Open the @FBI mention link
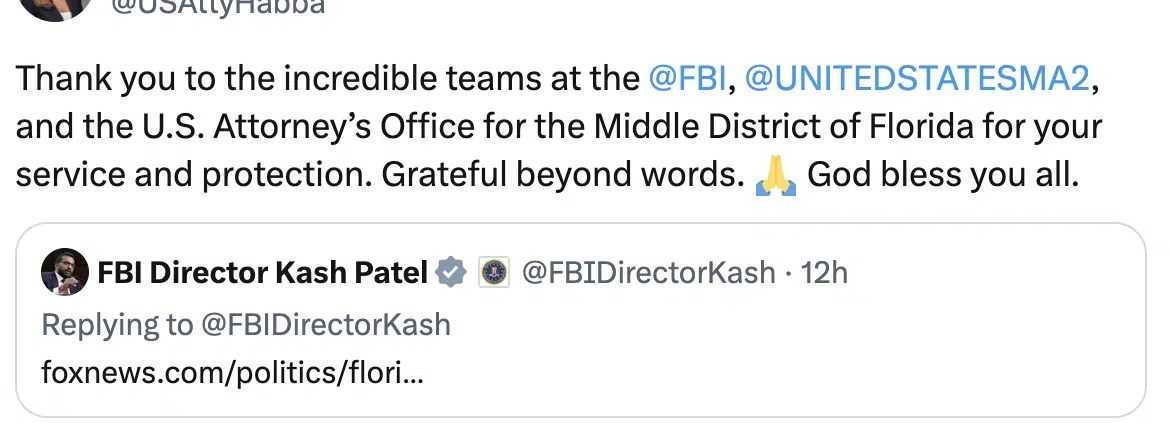 (x=687, y=78)
